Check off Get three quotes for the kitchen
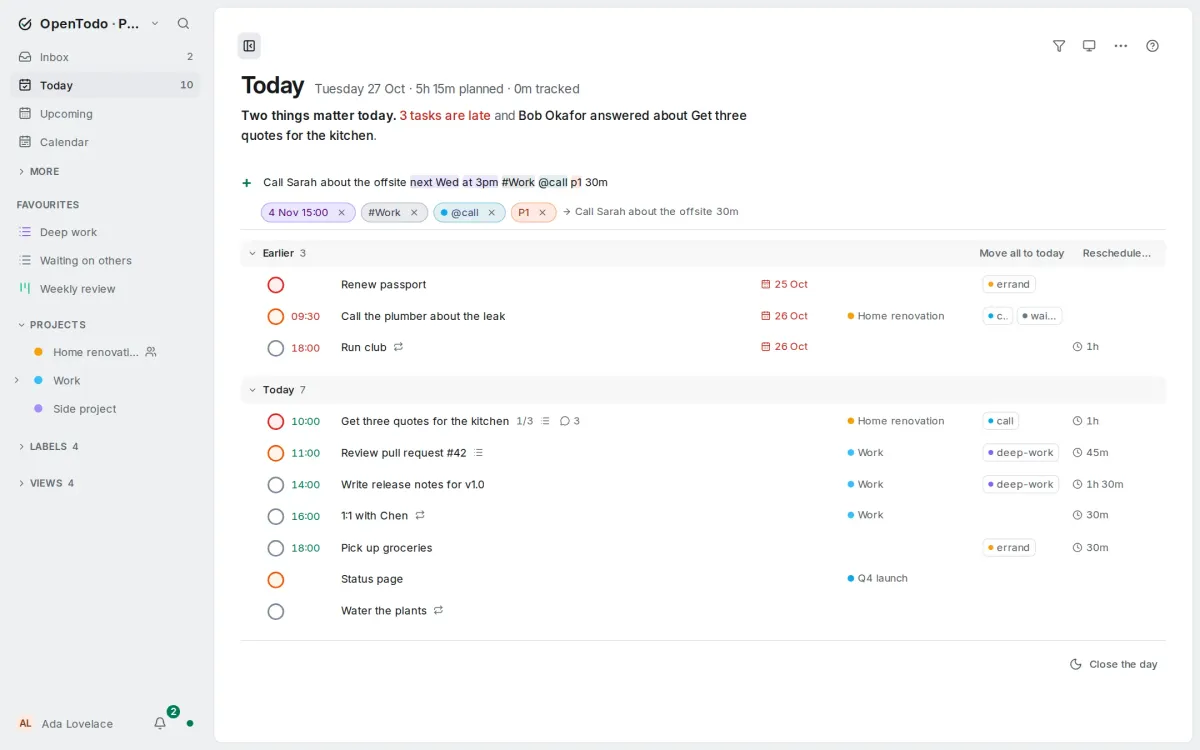The height and width of the screenshot is (750, 1200). [x=276, y=421]
